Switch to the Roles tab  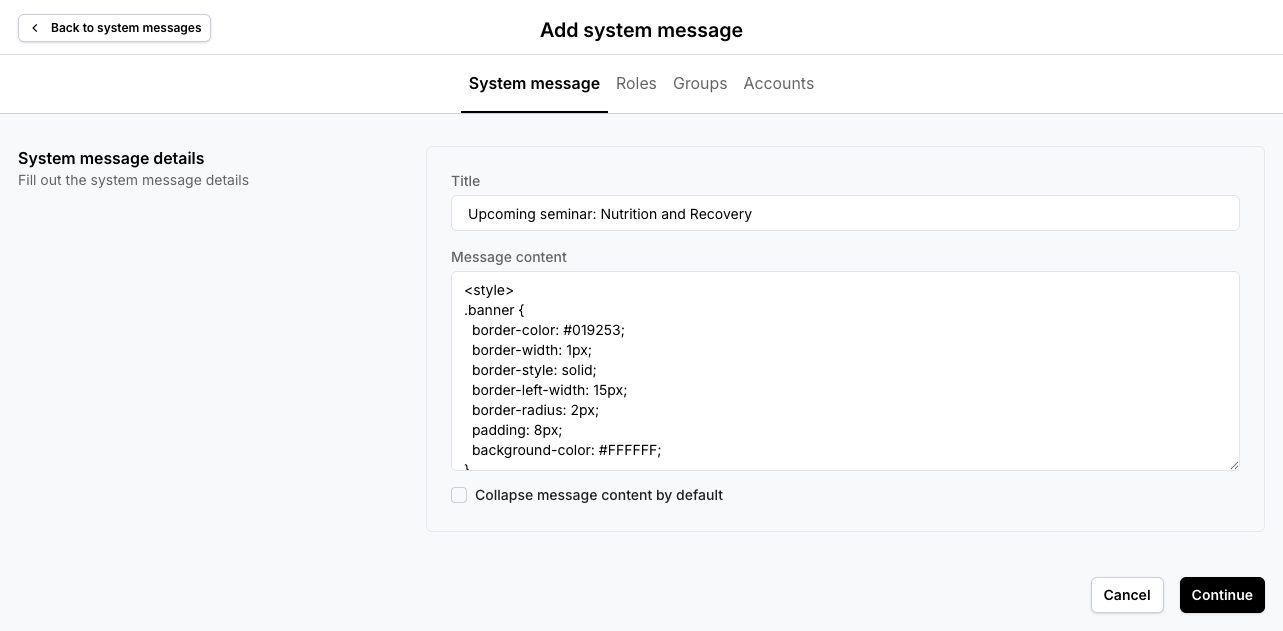(636, 84)
